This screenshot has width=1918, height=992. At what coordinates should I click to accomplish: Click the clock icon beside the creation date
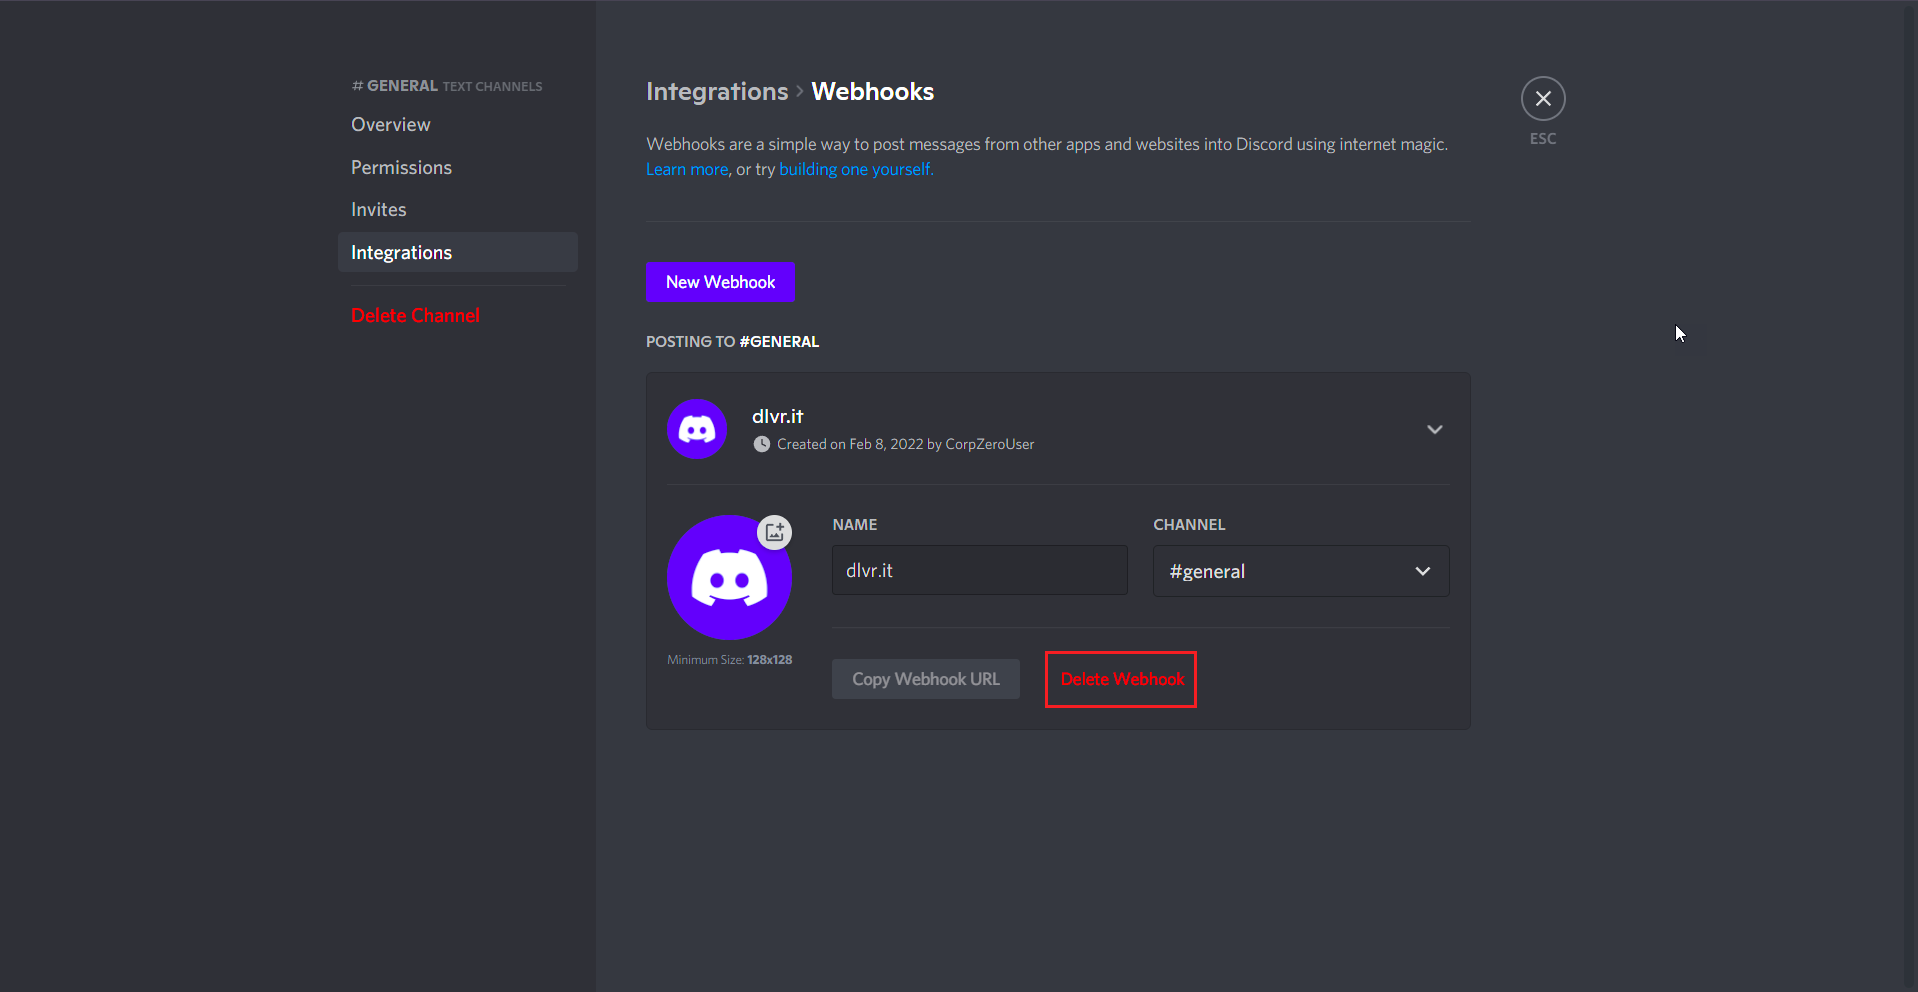coord(762,444)
